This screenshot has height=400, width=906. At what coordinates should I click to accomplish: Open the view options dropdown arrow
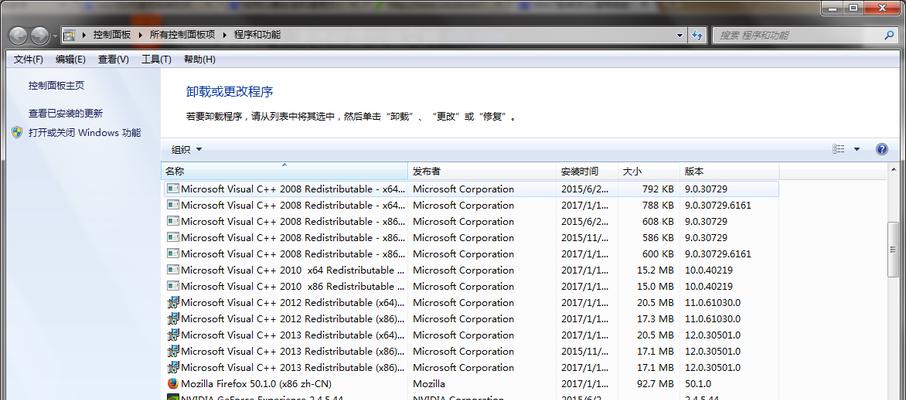[856, 149]
